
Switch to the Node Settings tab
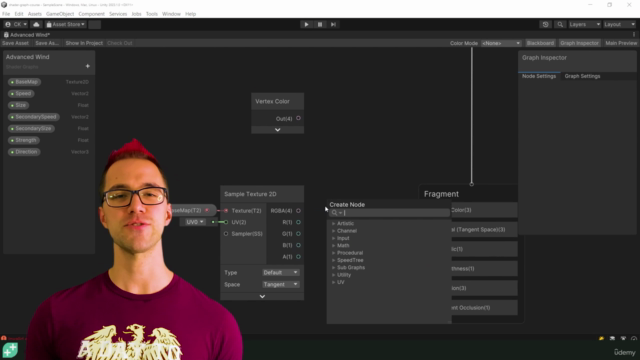pos(539,76)
